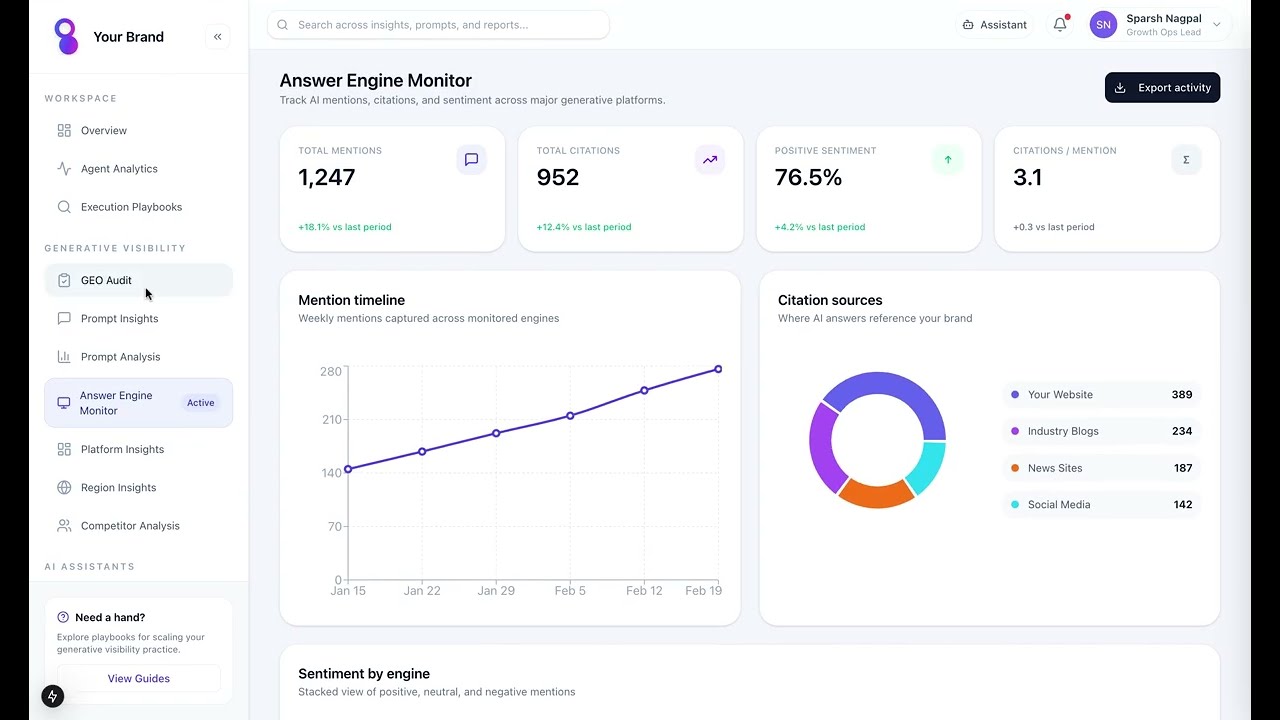Screen dimensions: 1280x720
Task: Click the 76.5% sentiment value
Action: pyautogui.click(x=808, y=178)
